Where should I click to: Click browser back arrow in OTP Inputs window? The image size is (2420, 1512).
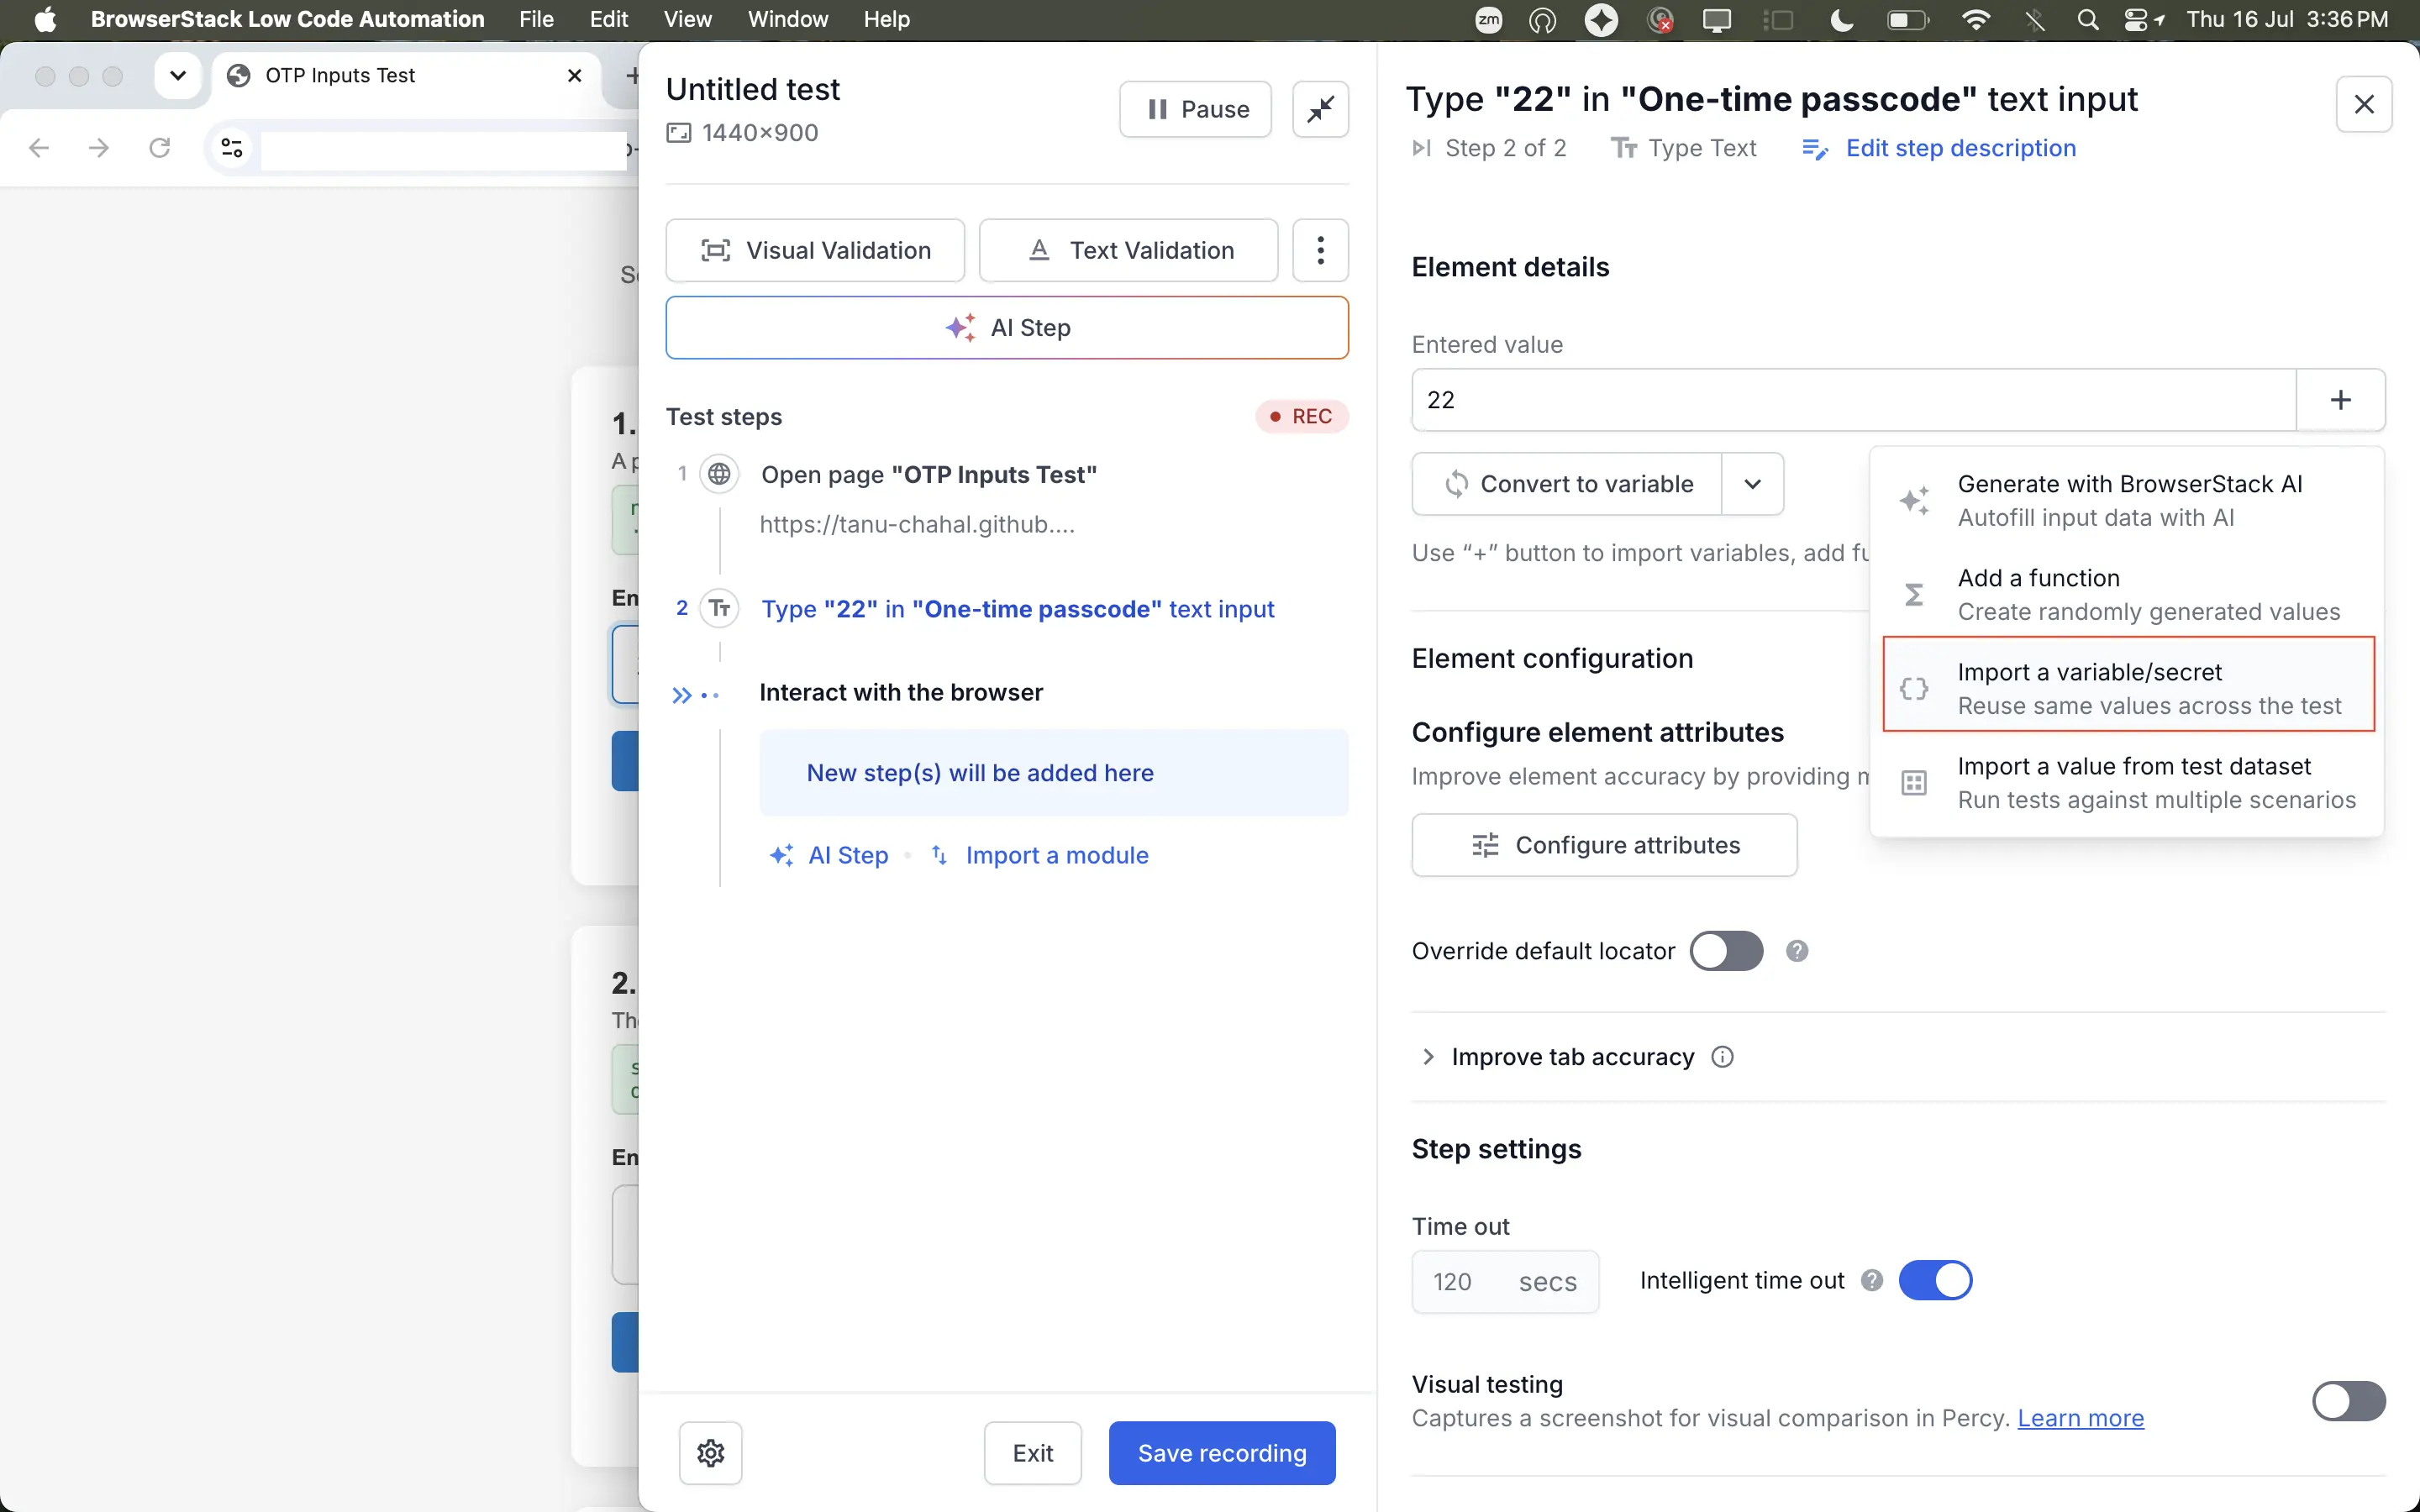[39, 148]
